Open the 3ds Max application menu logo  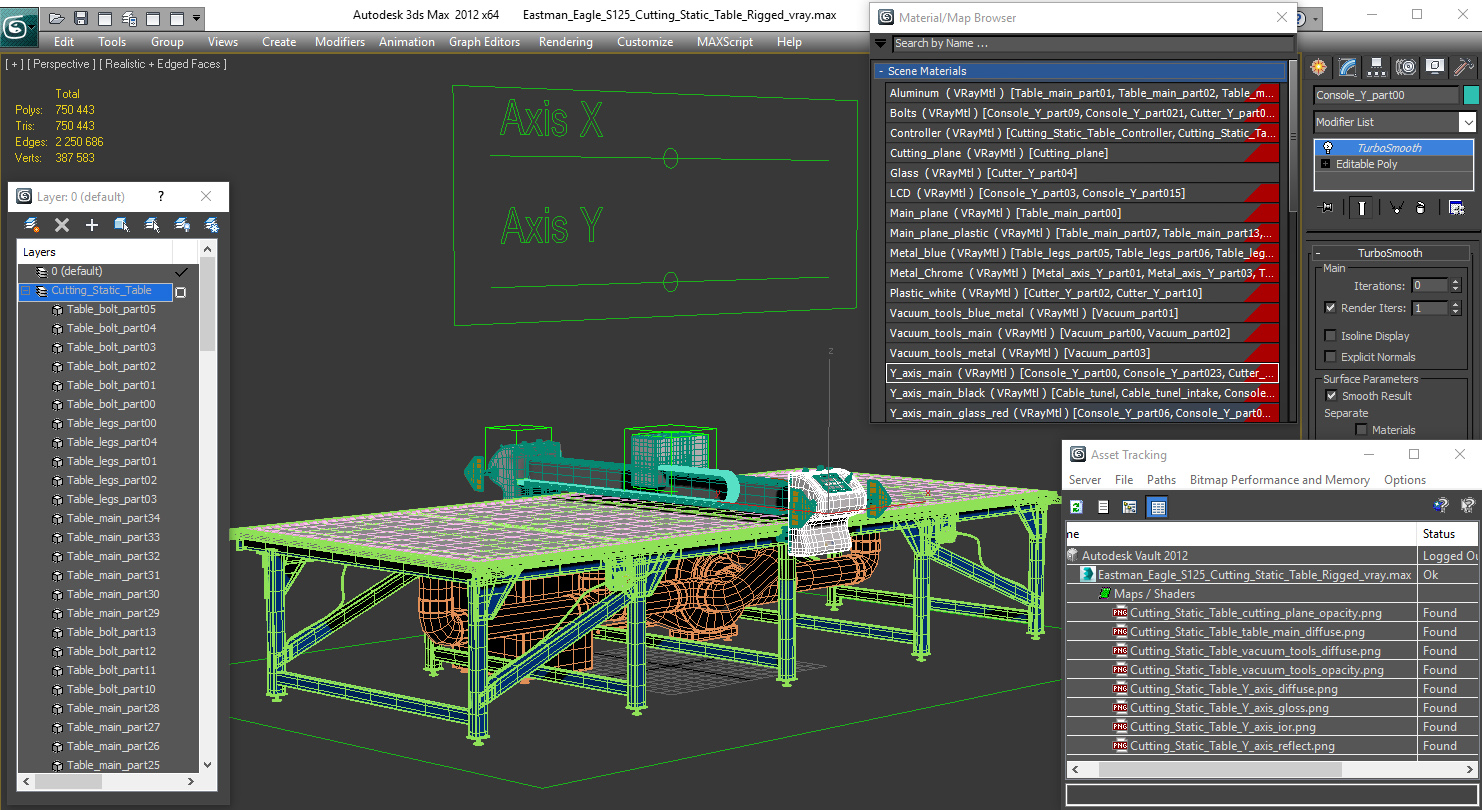pyautogui.click(x=17, y=27)
